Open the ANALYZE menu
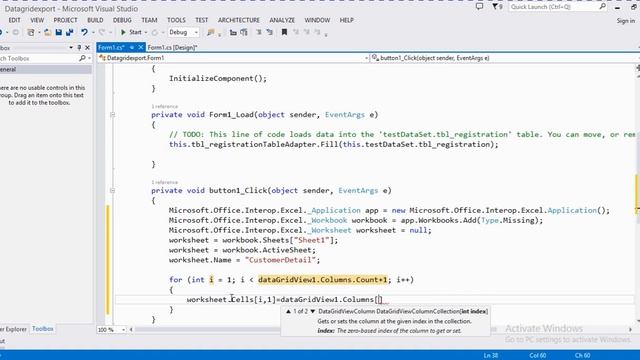 coord(282,20)
